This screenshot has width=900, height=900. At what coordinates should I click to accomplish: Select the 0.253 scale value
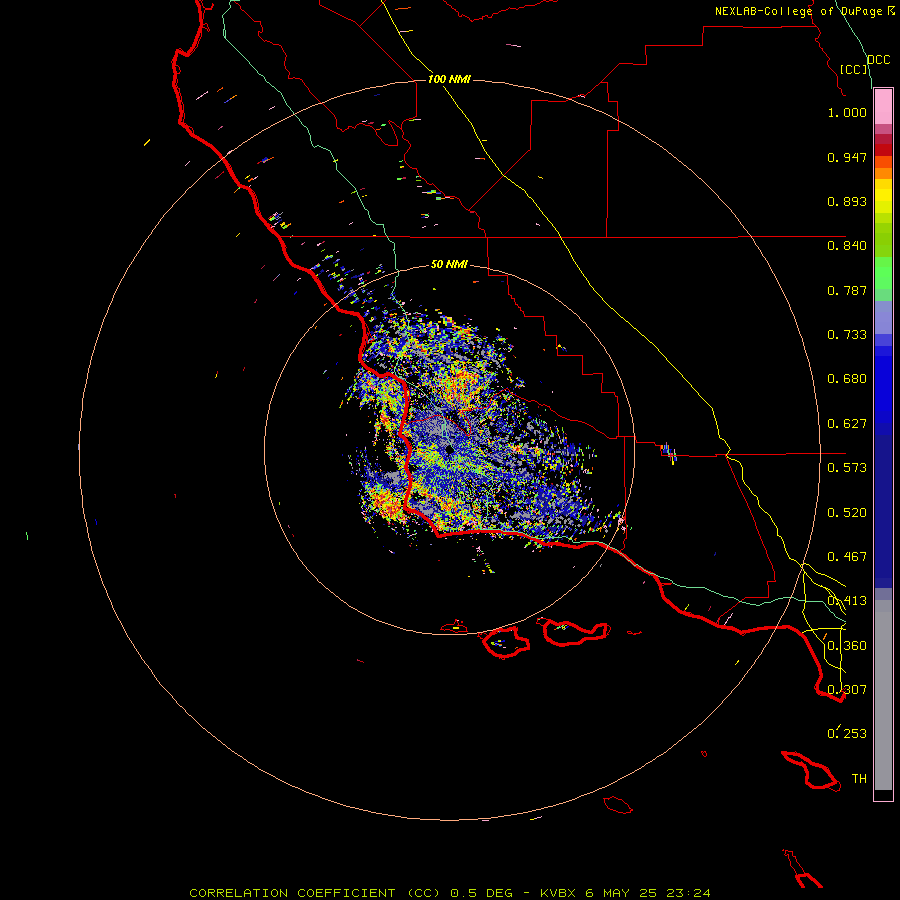pos(847,734)
